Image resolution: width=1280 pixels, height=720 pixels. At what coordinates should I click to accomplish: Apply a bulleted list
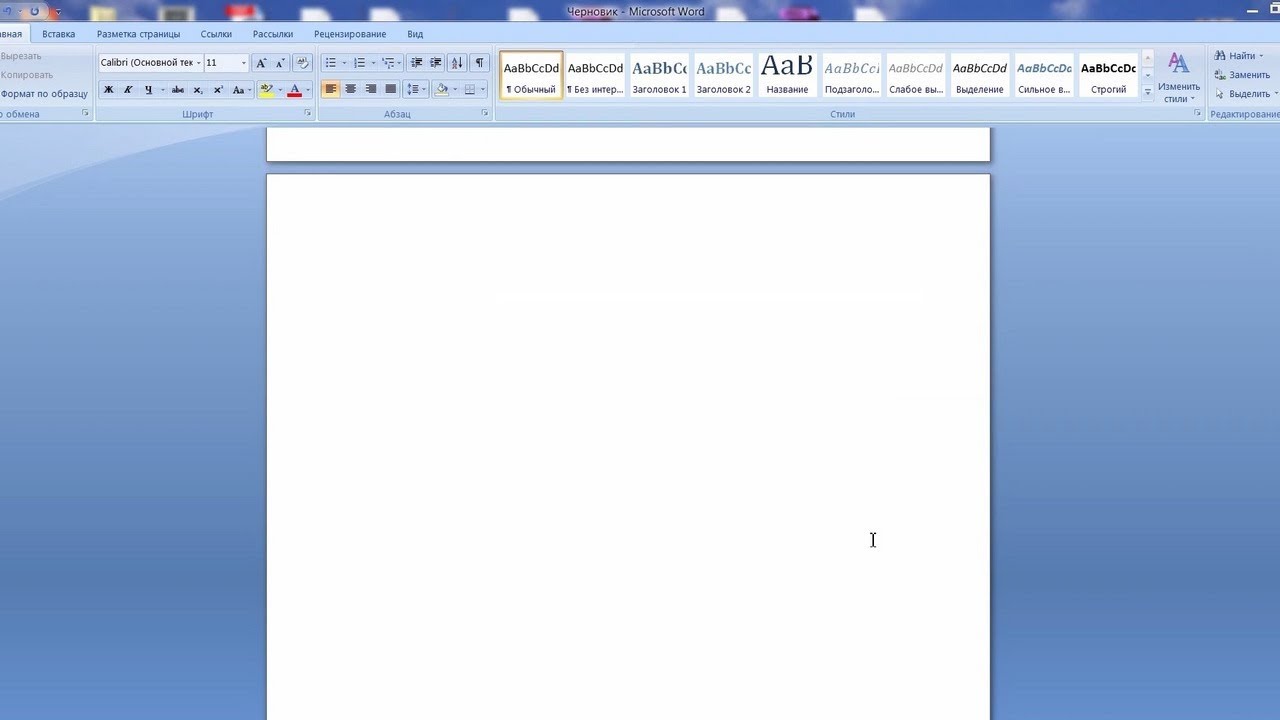pos(331,63)
